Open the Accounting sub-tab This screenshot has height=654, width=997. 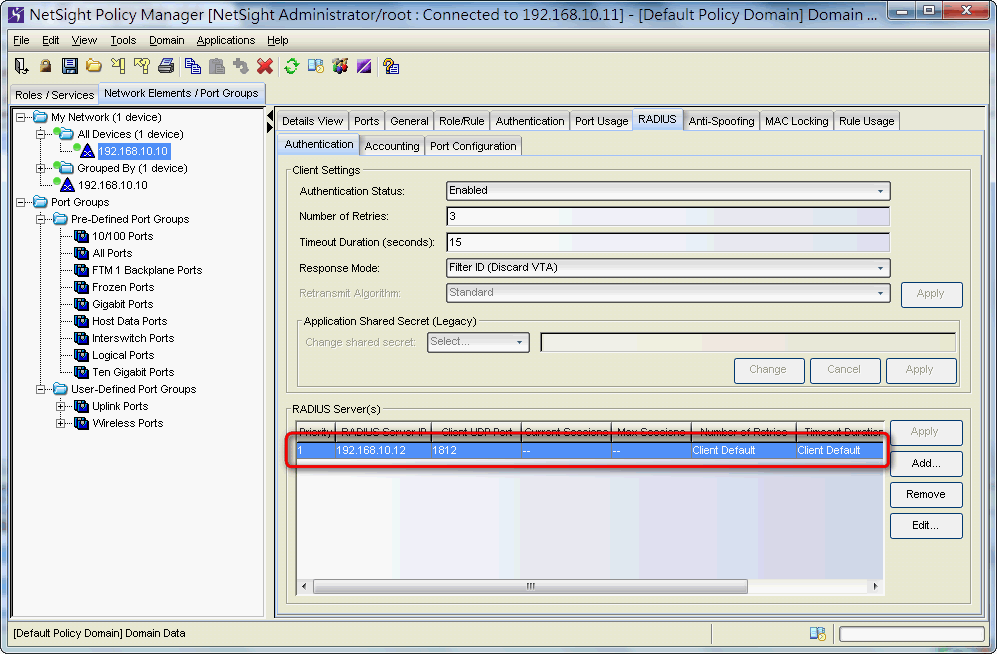[392, 146]
